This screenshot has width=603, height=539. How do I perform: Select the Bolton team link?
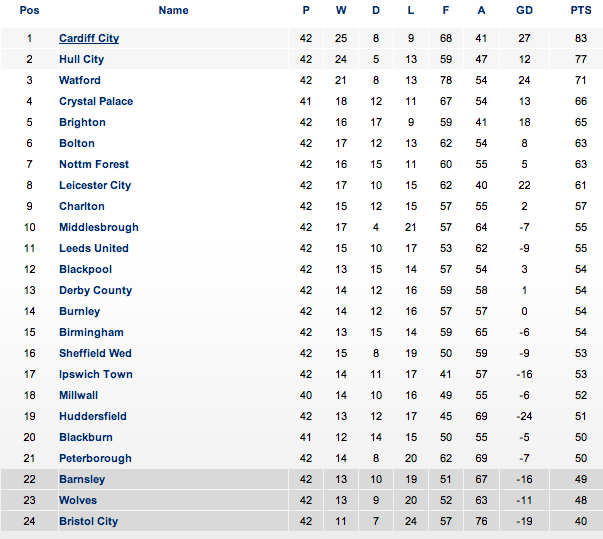77,143
